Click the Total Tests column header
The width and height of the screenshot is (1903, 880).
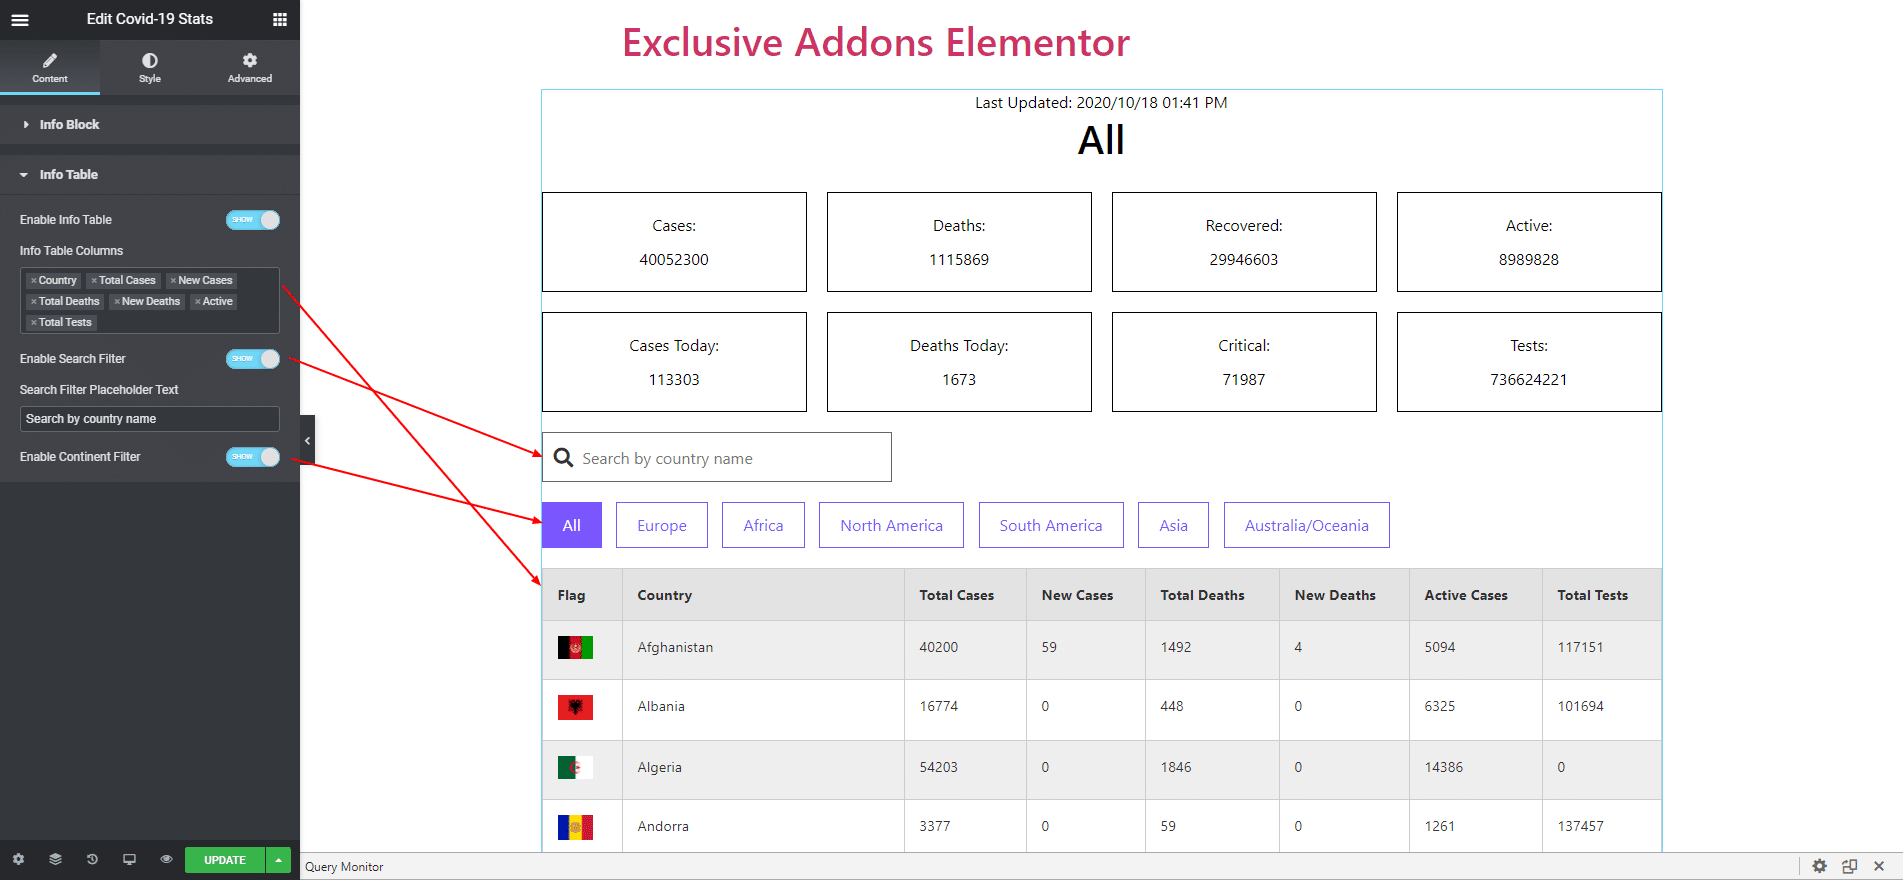(x=1602, y=595)
